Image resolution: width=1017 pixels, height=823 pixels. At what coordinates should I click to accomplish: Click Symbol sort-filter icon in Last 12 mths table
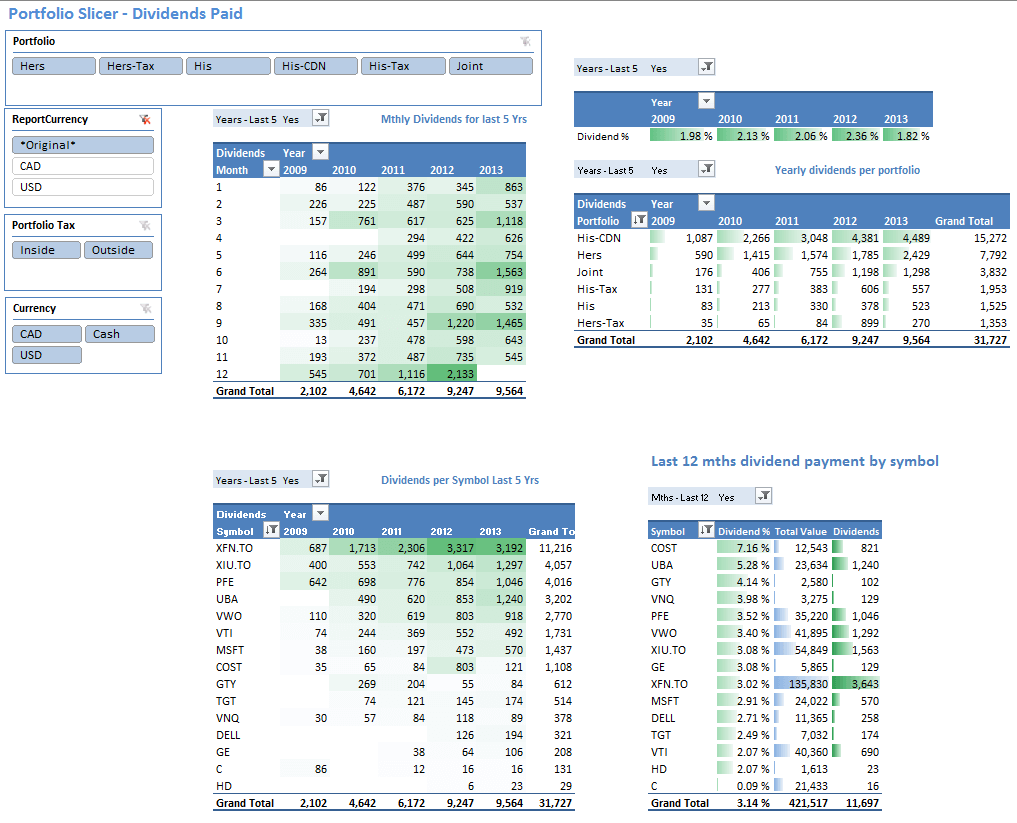706,531
